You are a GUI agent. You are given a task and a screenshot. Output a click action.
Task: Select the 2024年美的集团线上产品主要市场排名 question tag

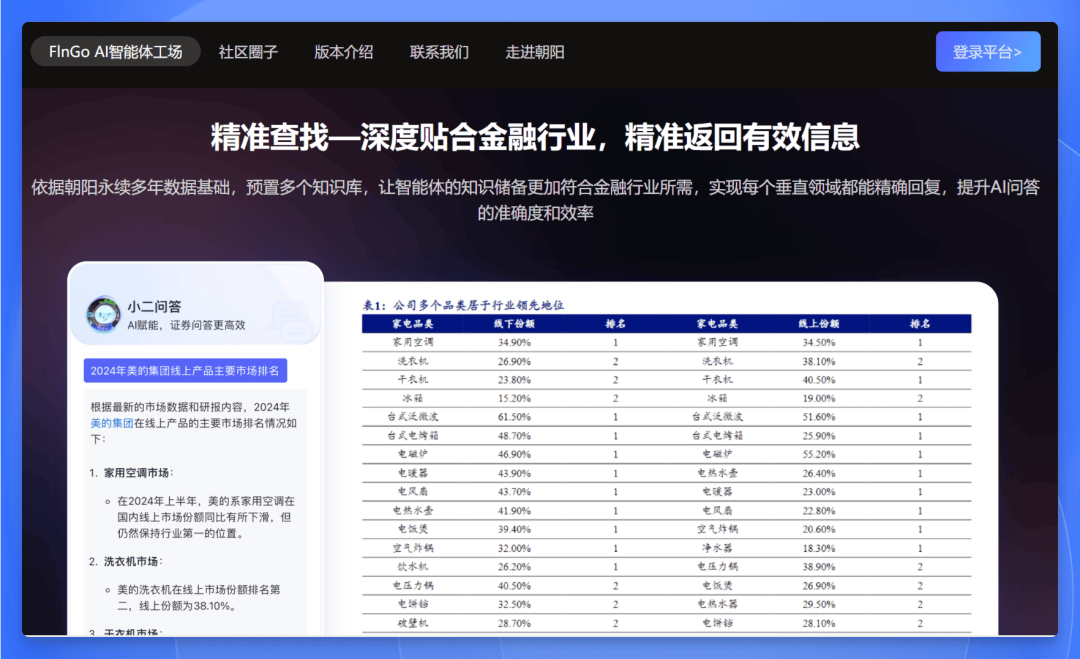point(185,370)
